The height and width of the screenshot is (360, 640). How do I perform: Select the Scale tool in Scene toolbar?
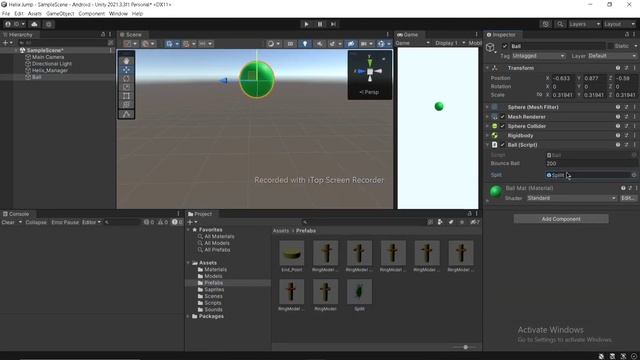click(126, 87)
